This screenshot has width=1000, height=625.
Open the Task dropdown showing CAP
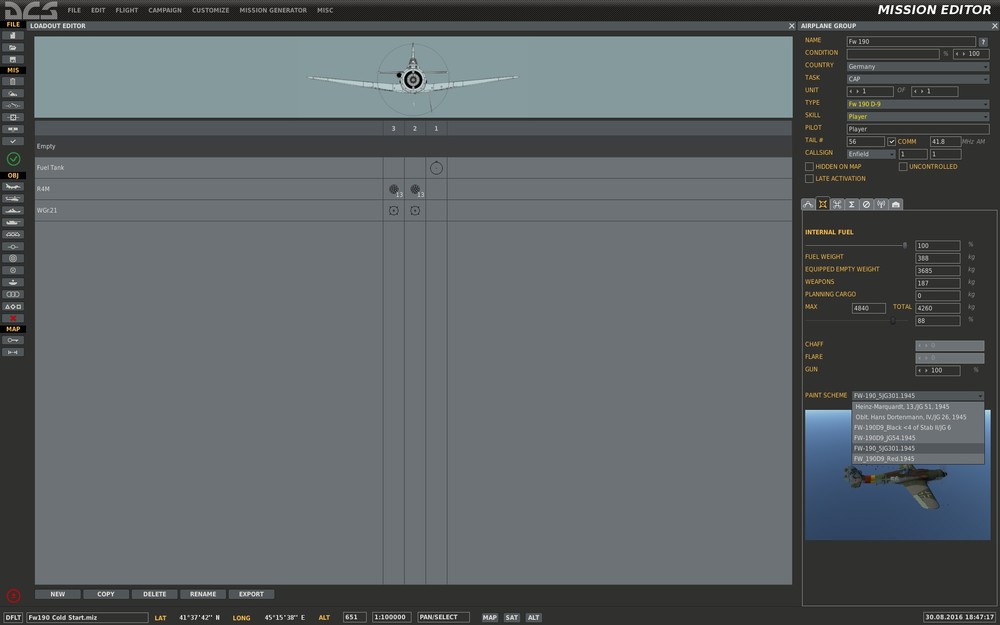pos(918,79)
